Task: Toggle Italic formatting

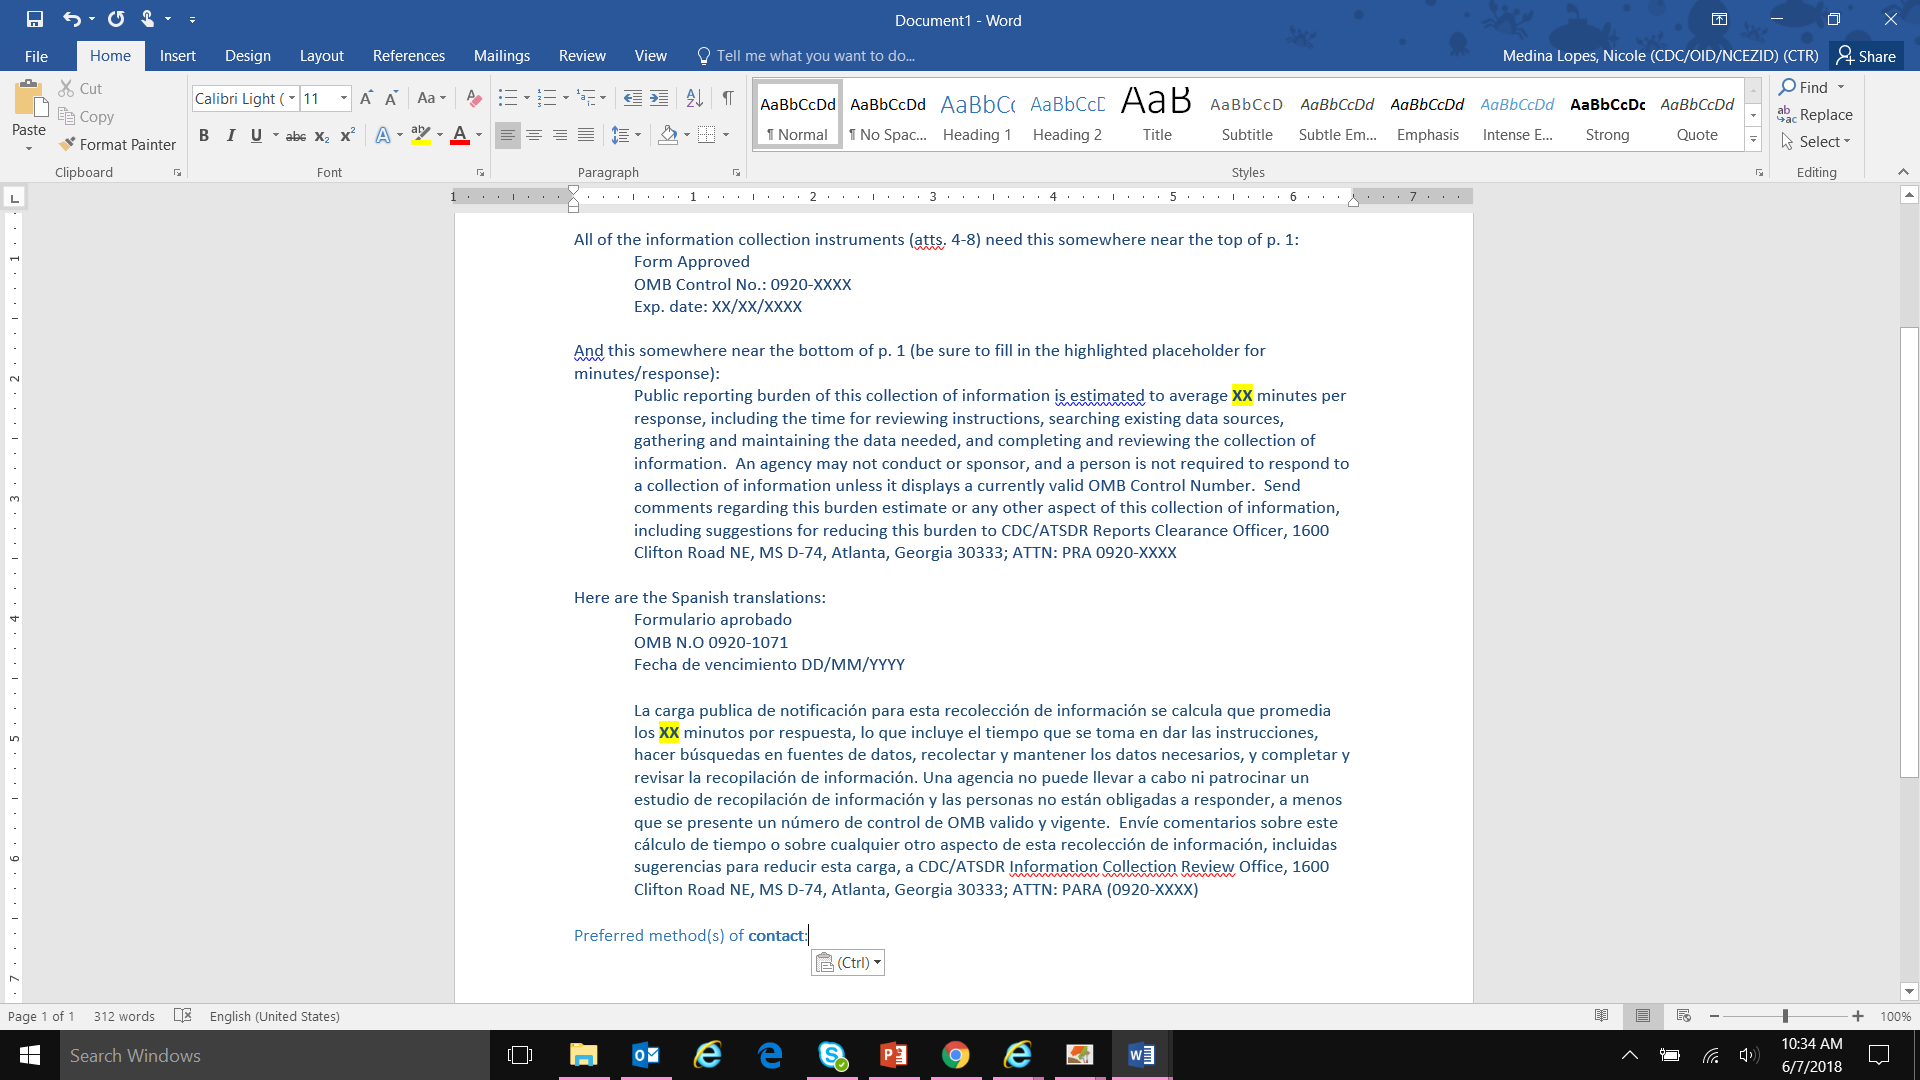Action: (230, 135)
